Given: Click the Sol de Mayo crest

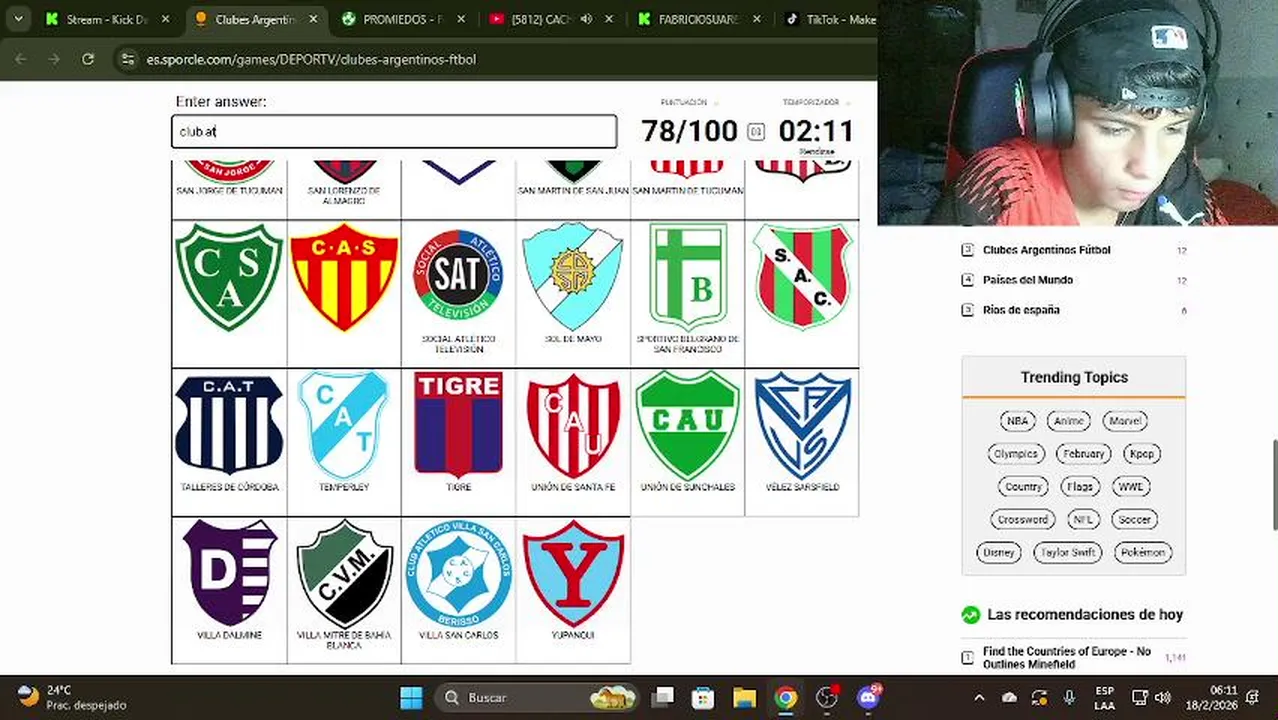Looking at the screenshot, I should (573, 277).
